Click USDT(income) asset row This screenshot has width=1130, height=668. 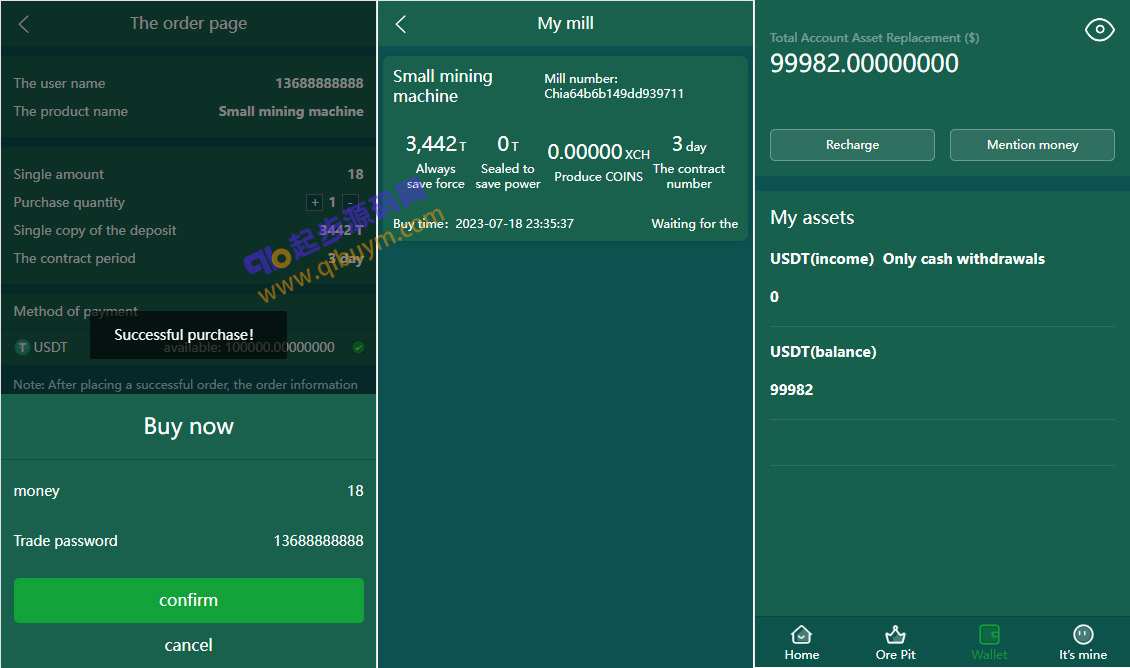tap(942, 279)
